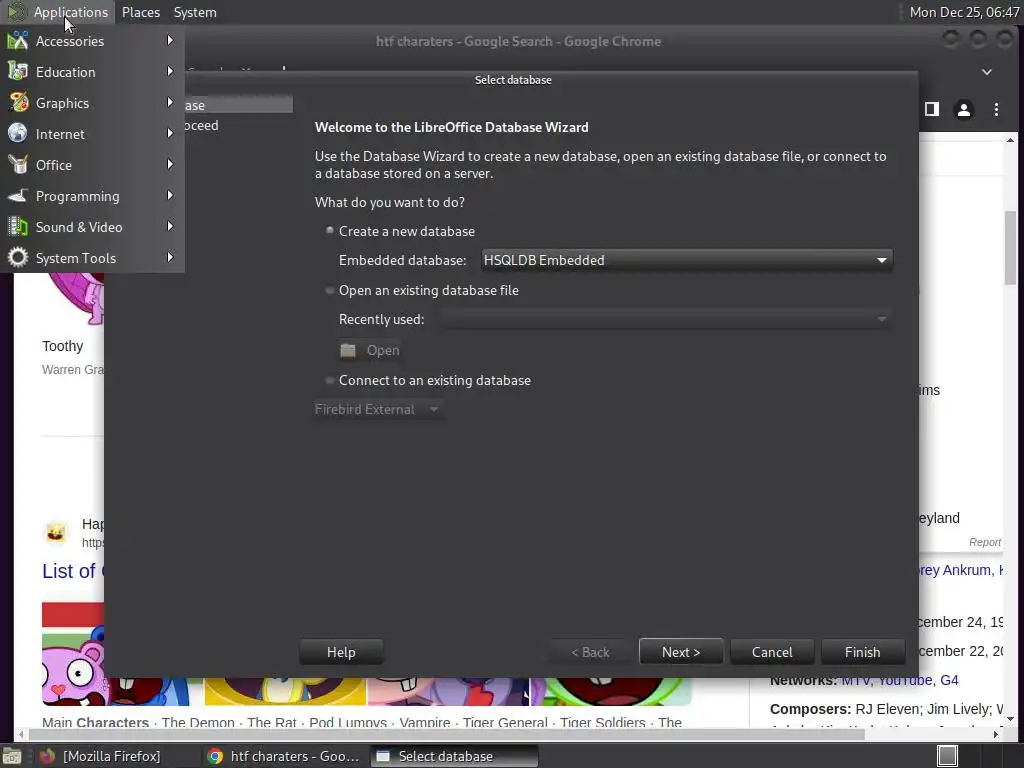
Task: Click the Report link in Chrome
Action: 985,542
